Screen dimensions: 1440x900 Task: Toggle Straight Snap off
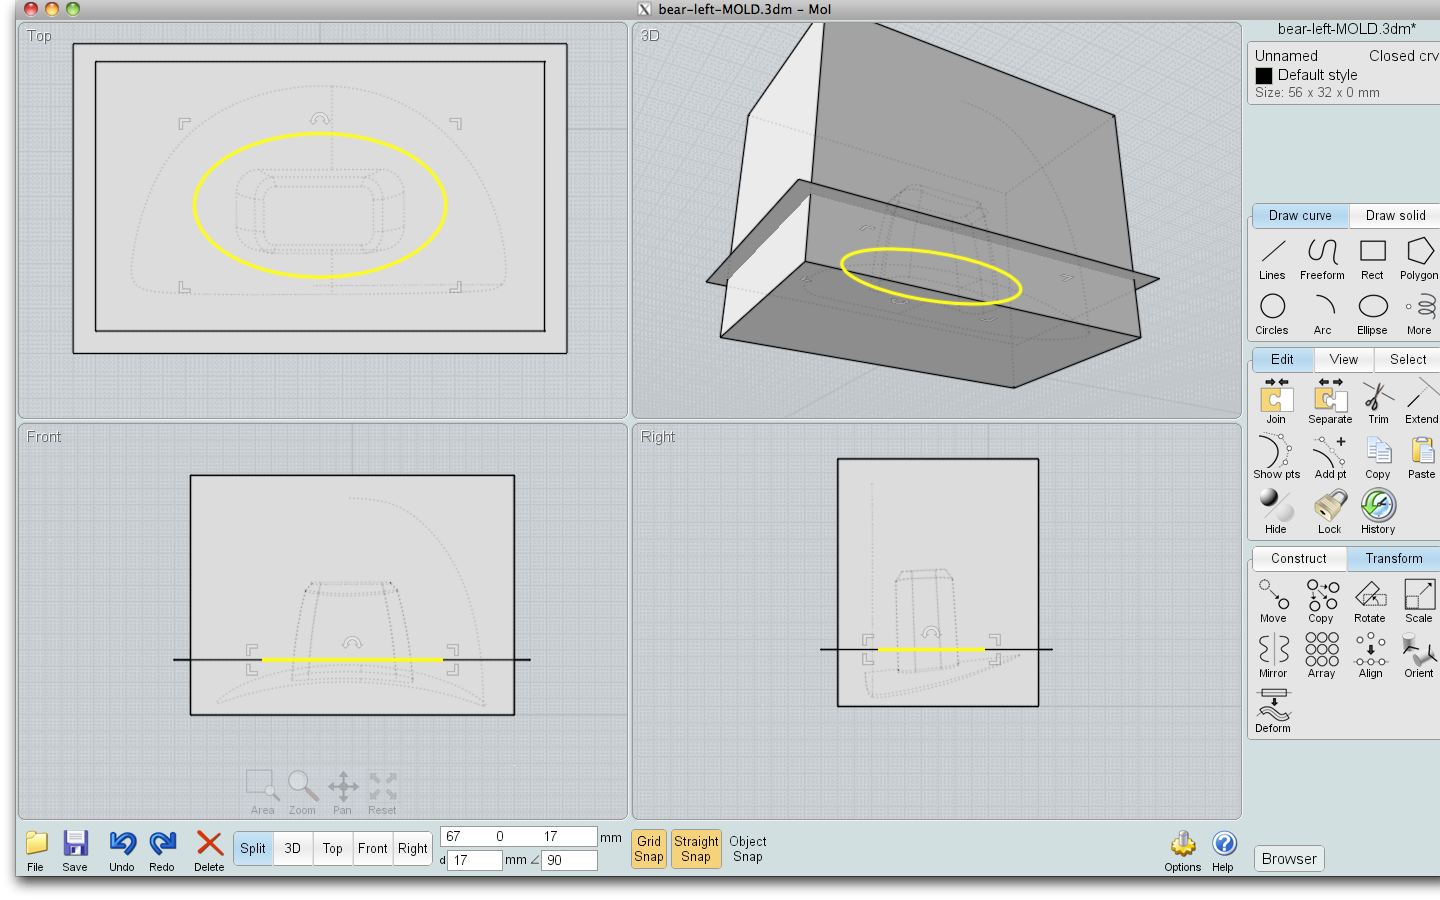click(x=696, y=848)
